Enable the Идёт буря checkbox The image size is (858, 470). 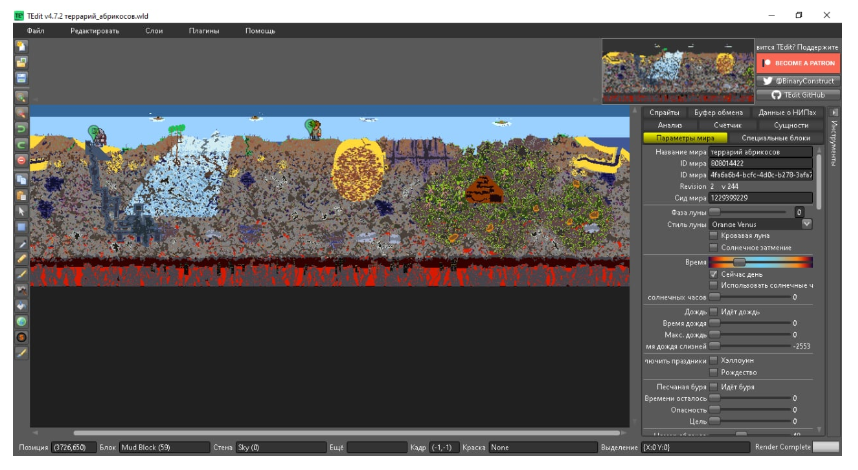coord(714,387)
